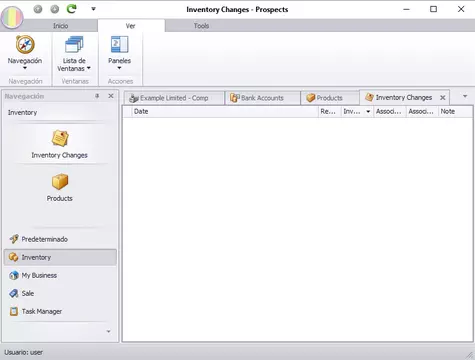Select Task Manager navigation group

[60, 311]
